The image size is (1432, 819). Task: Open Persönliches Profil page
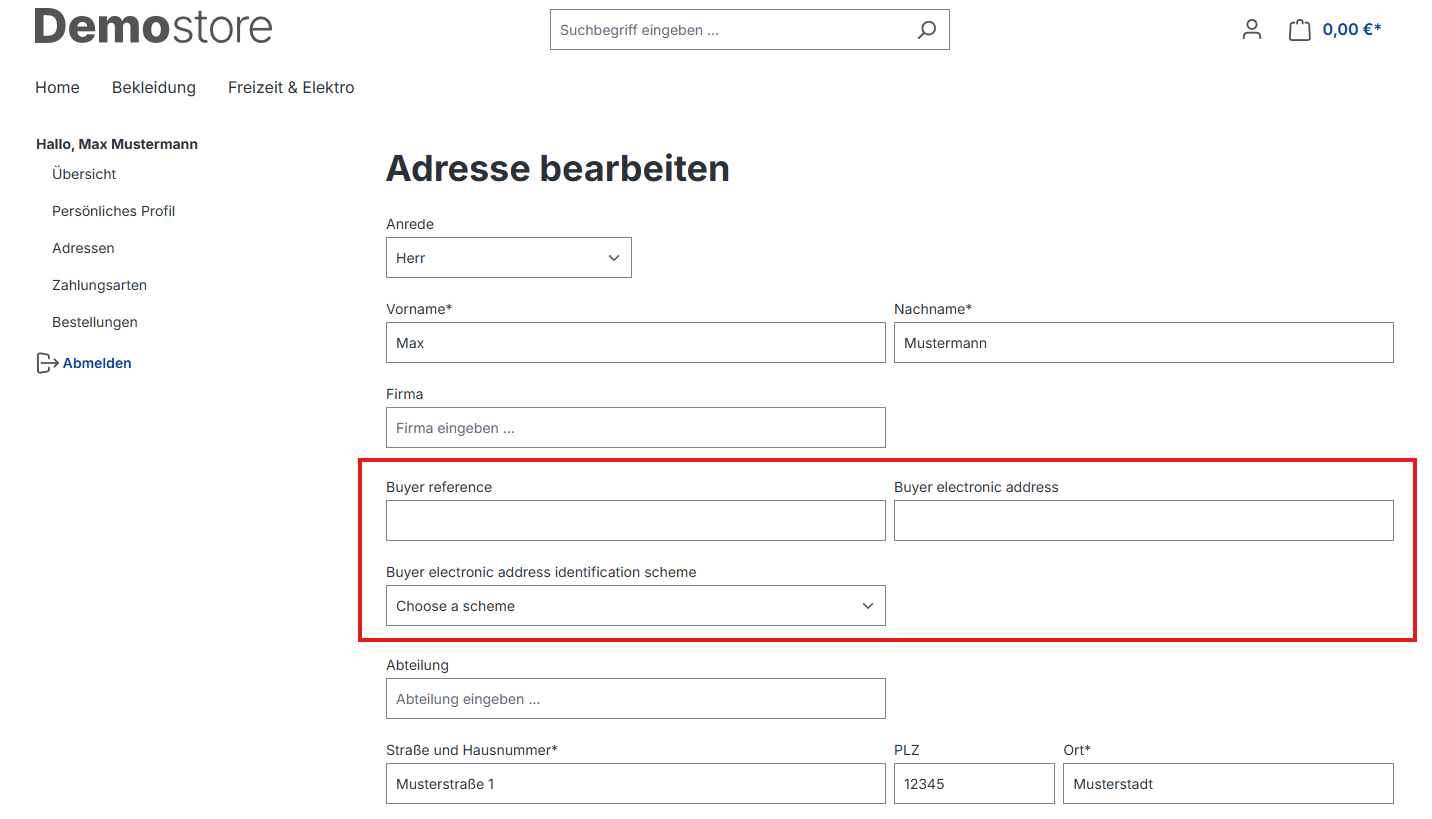[113, 211]
